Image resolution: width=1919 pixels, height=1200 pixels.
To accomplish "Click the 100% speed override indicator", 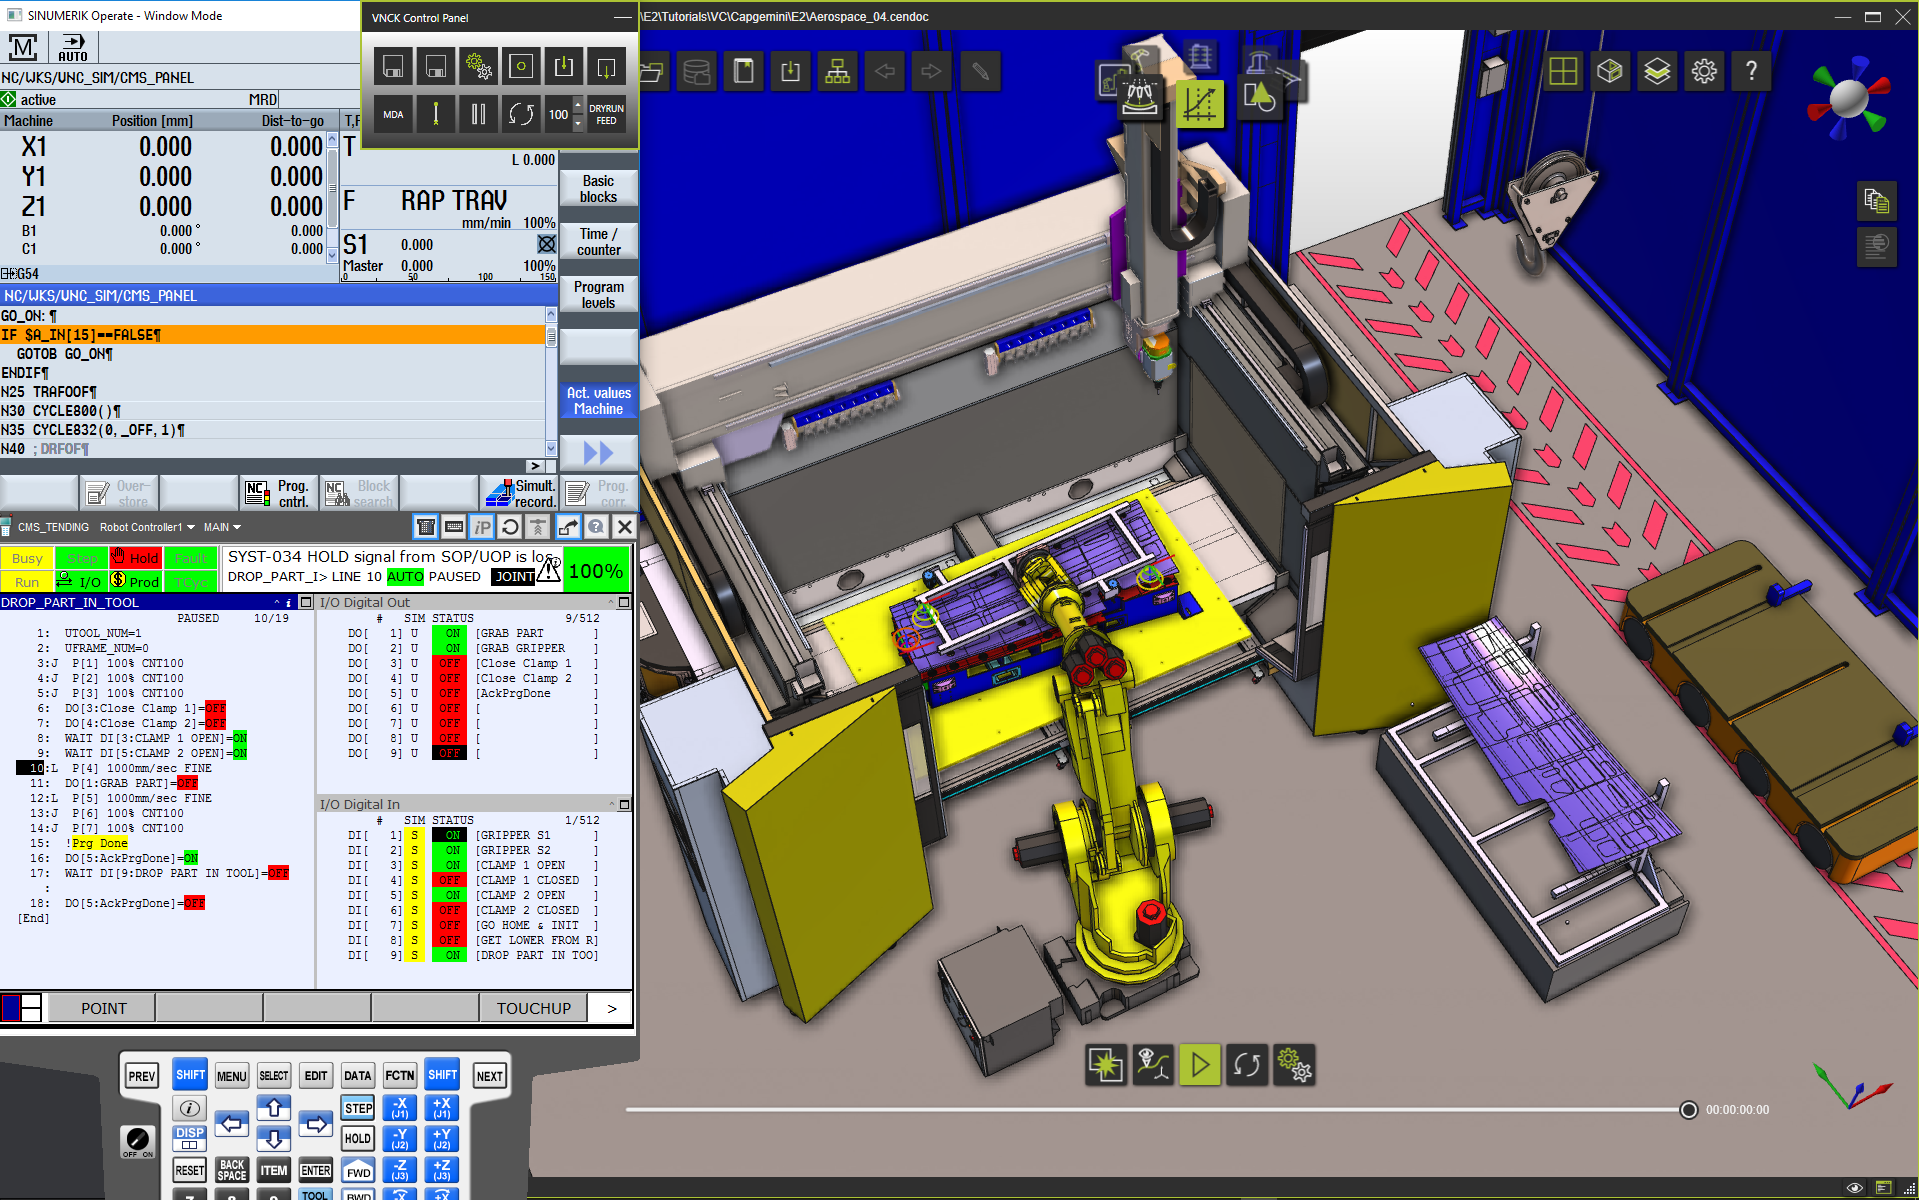I will coord(596,571).
